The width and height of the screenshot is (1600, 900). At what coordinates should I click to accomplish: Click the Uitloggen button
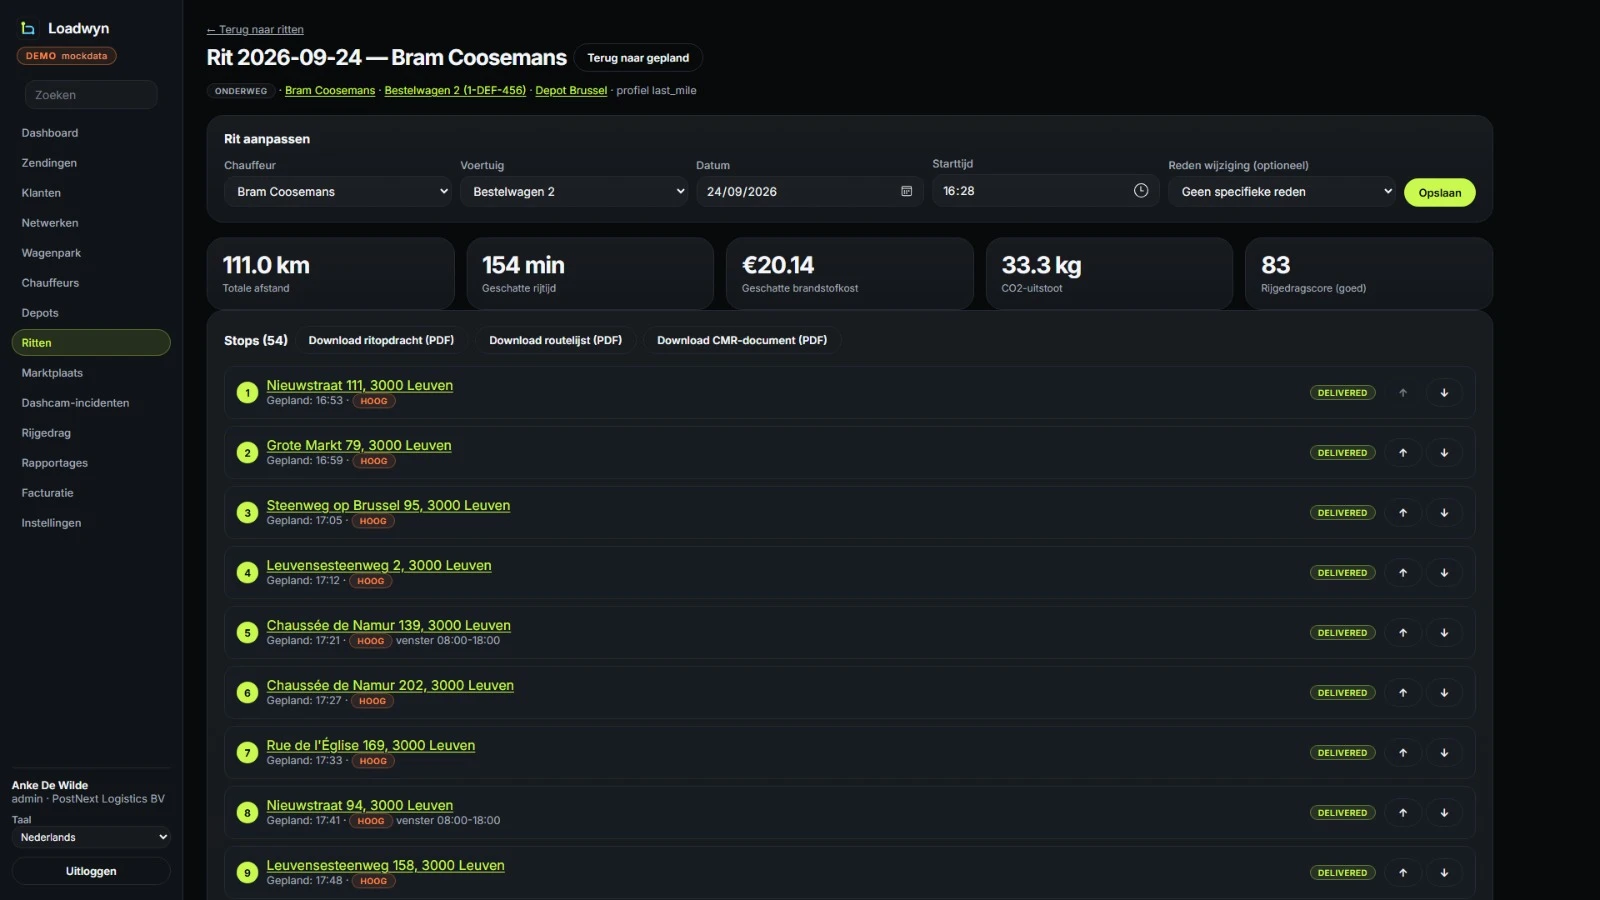tap(91, 871)
